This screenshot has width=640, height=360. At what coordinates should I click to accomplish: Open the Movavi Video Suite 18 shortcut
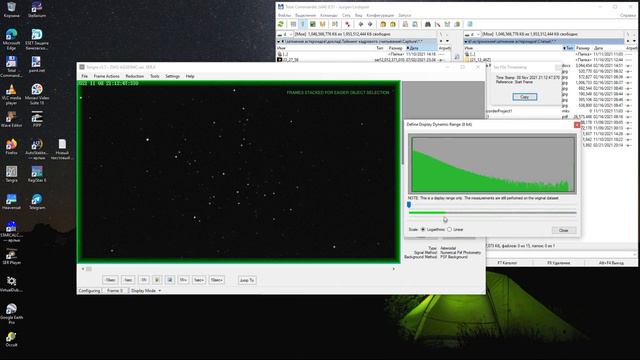(x=37, y=94)
